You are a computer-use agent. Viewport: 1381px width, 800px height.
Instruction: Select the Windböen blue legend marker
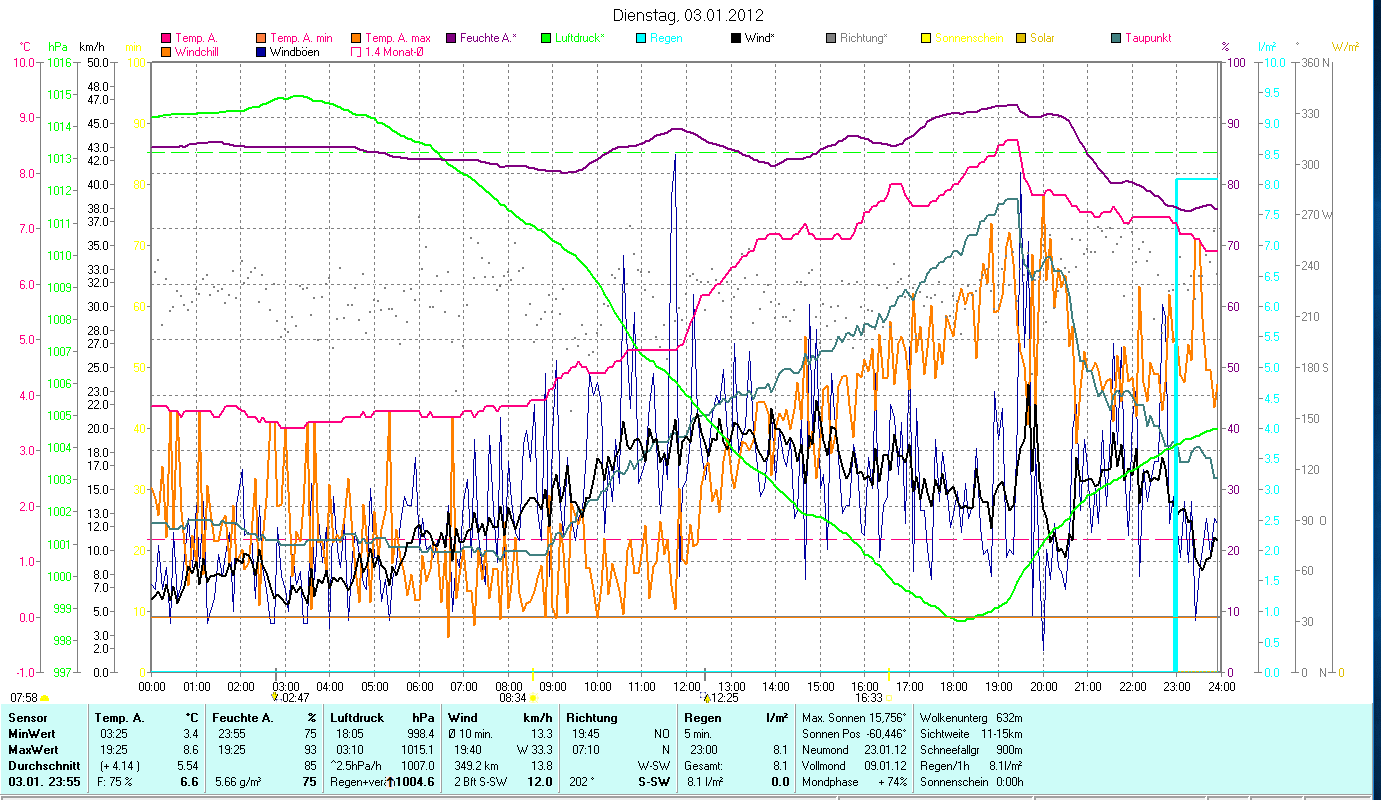click(262, 51)
